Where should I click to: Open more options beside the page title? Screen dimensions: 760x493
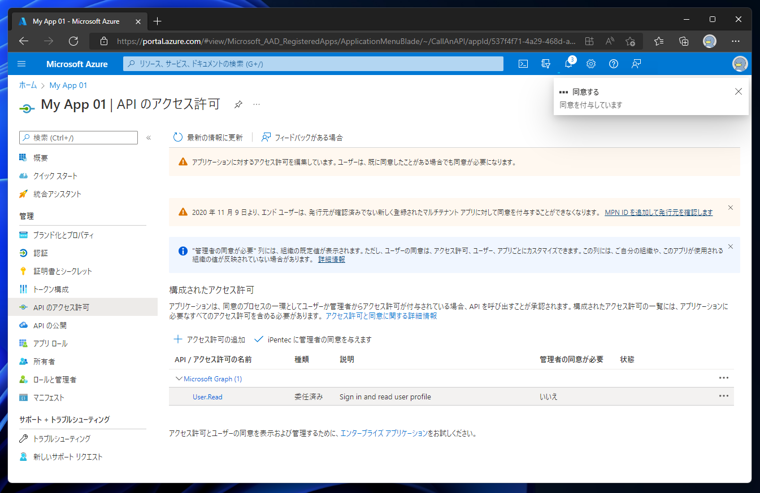click(x=256, y=104)
